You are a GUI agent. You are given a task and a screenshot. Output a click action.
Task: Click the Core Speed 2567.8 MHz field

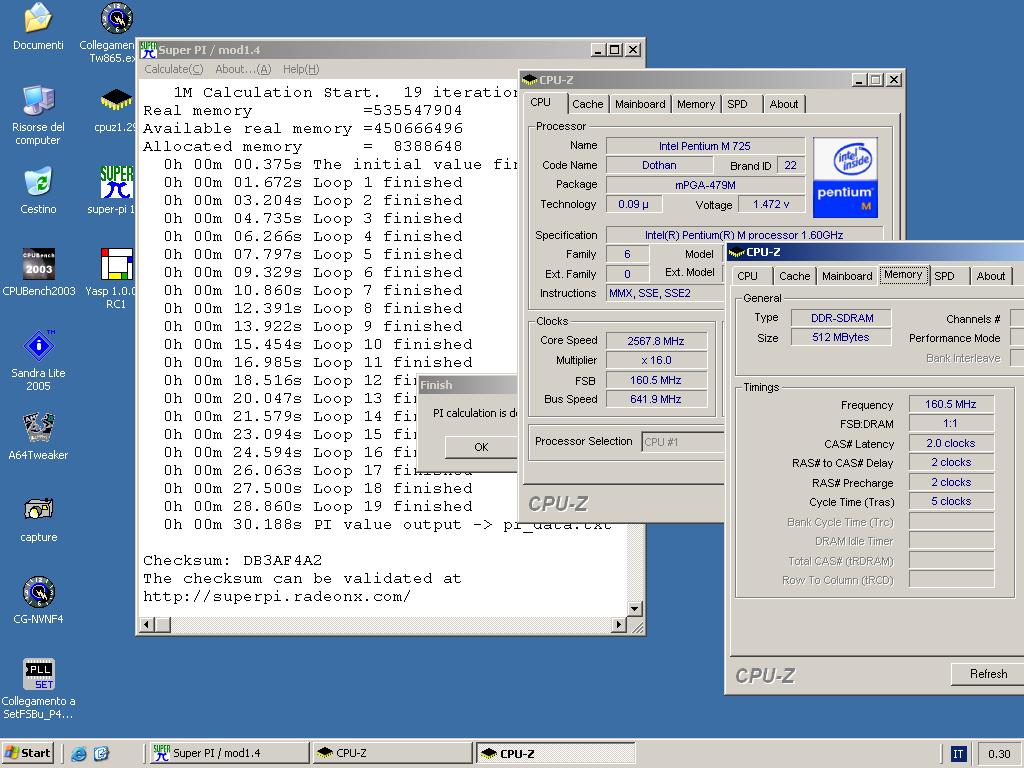656,341
